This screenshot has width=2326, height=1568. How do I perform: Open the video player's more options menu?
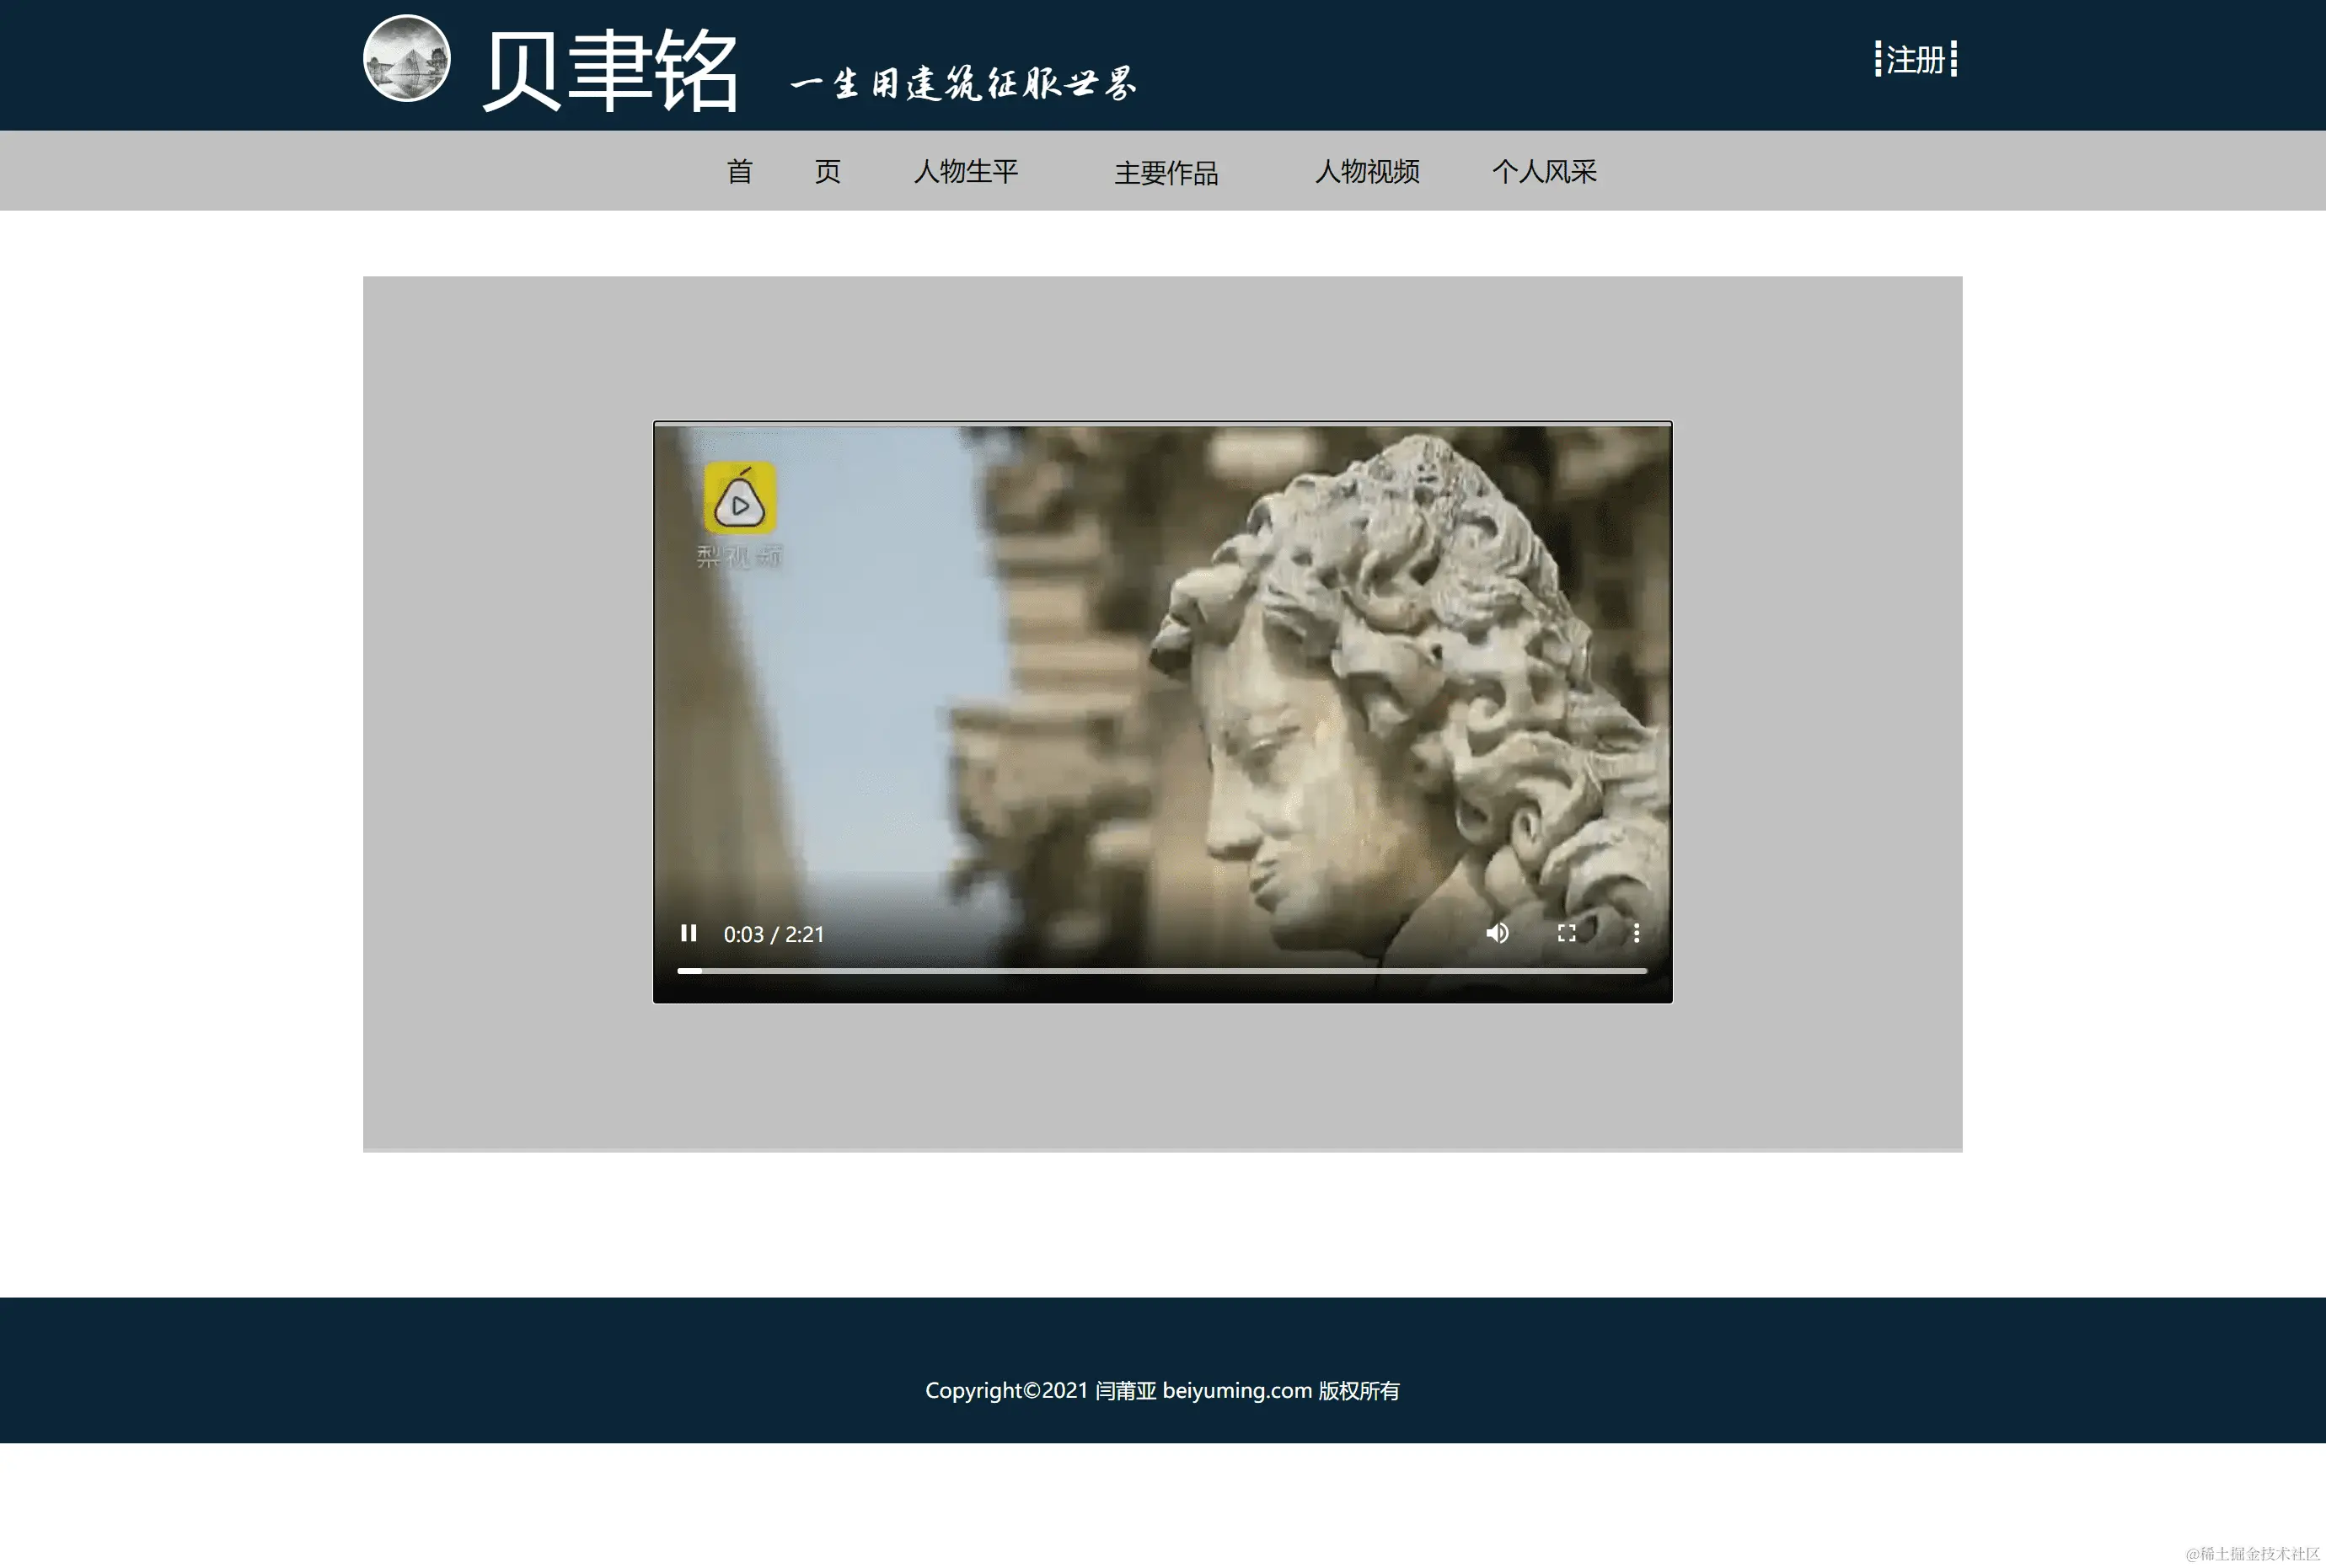pyautogui.click(x=1637, y=934)
